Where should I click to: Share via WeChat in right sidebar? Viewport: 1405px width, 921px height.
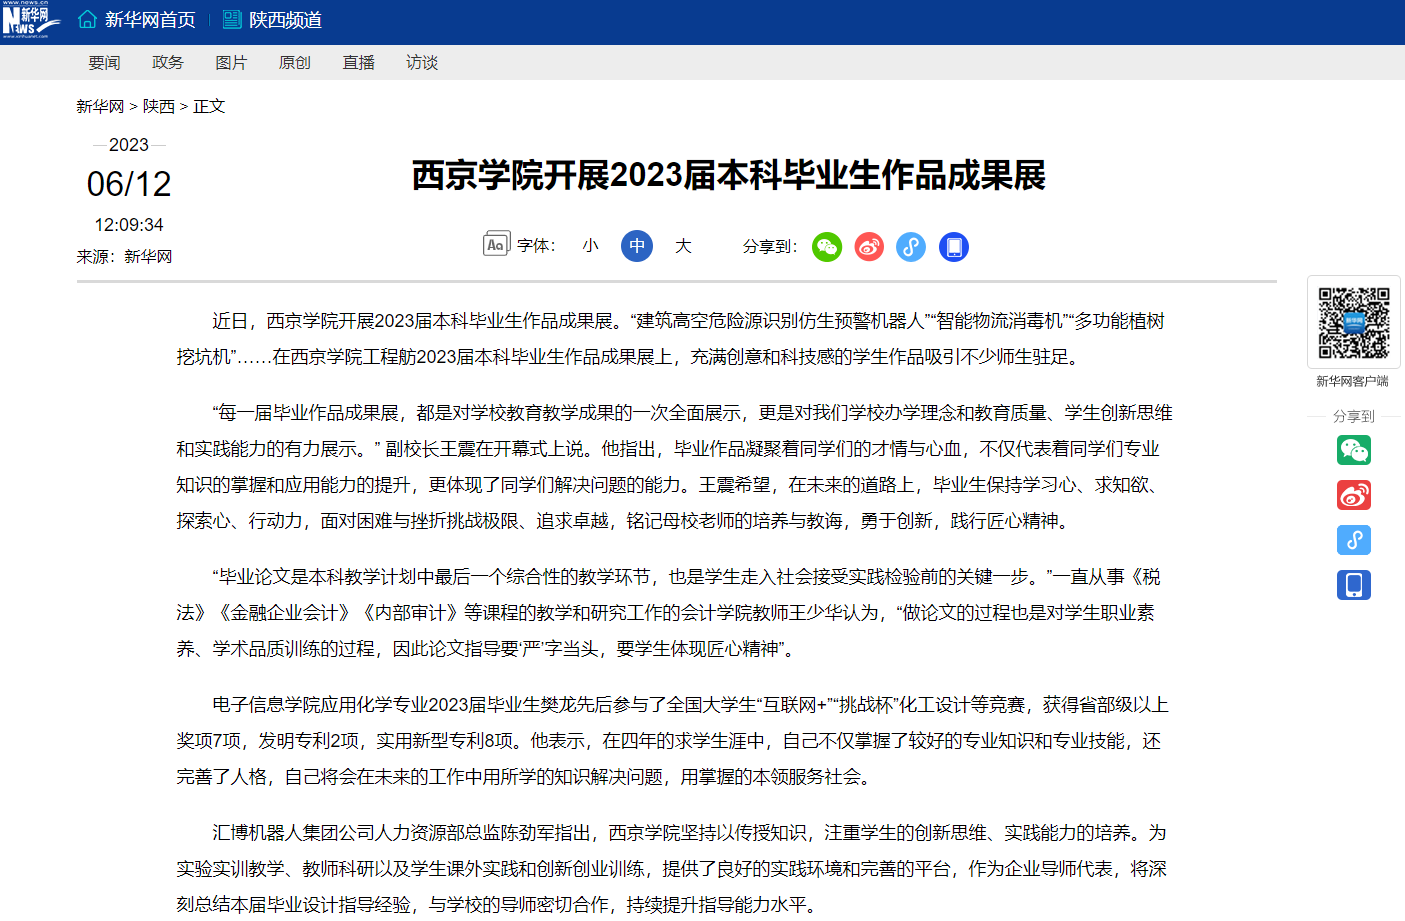[1354, 450]
